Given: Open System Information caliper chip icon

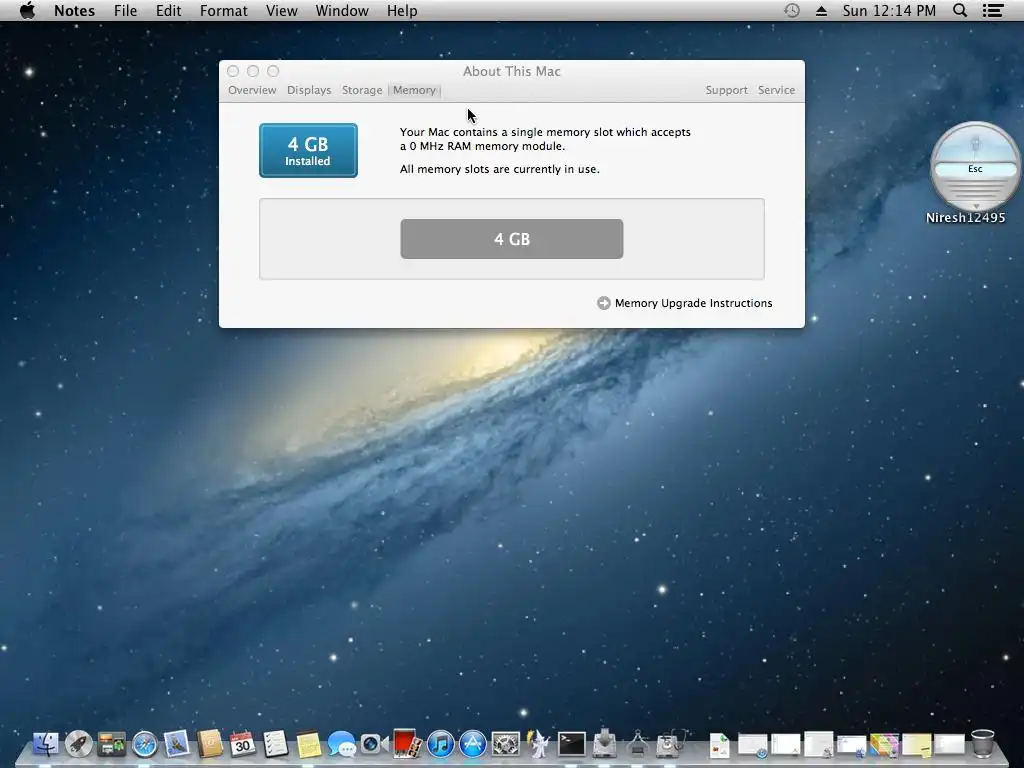Looking at the screenshot, I should tap(637, 744).
